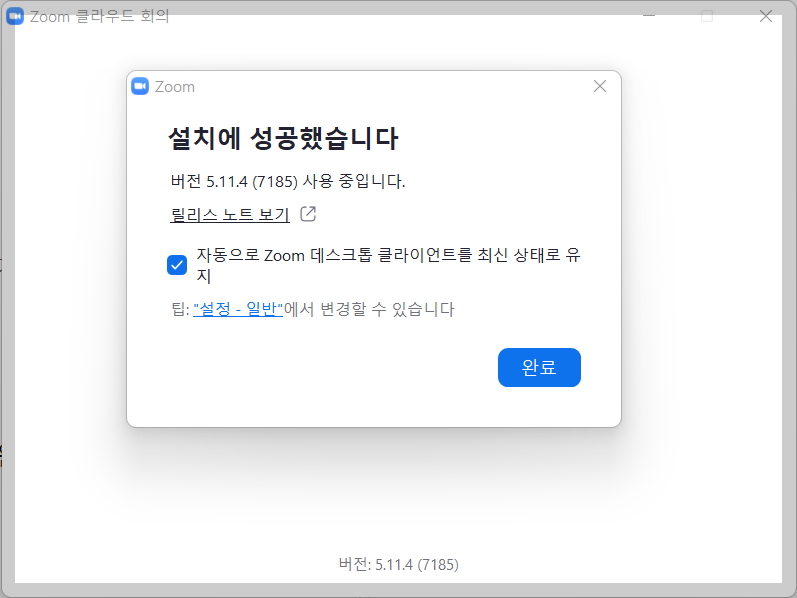Click the Zoom icon in main window title bar

pyautogui.click(x=15, y=16)
